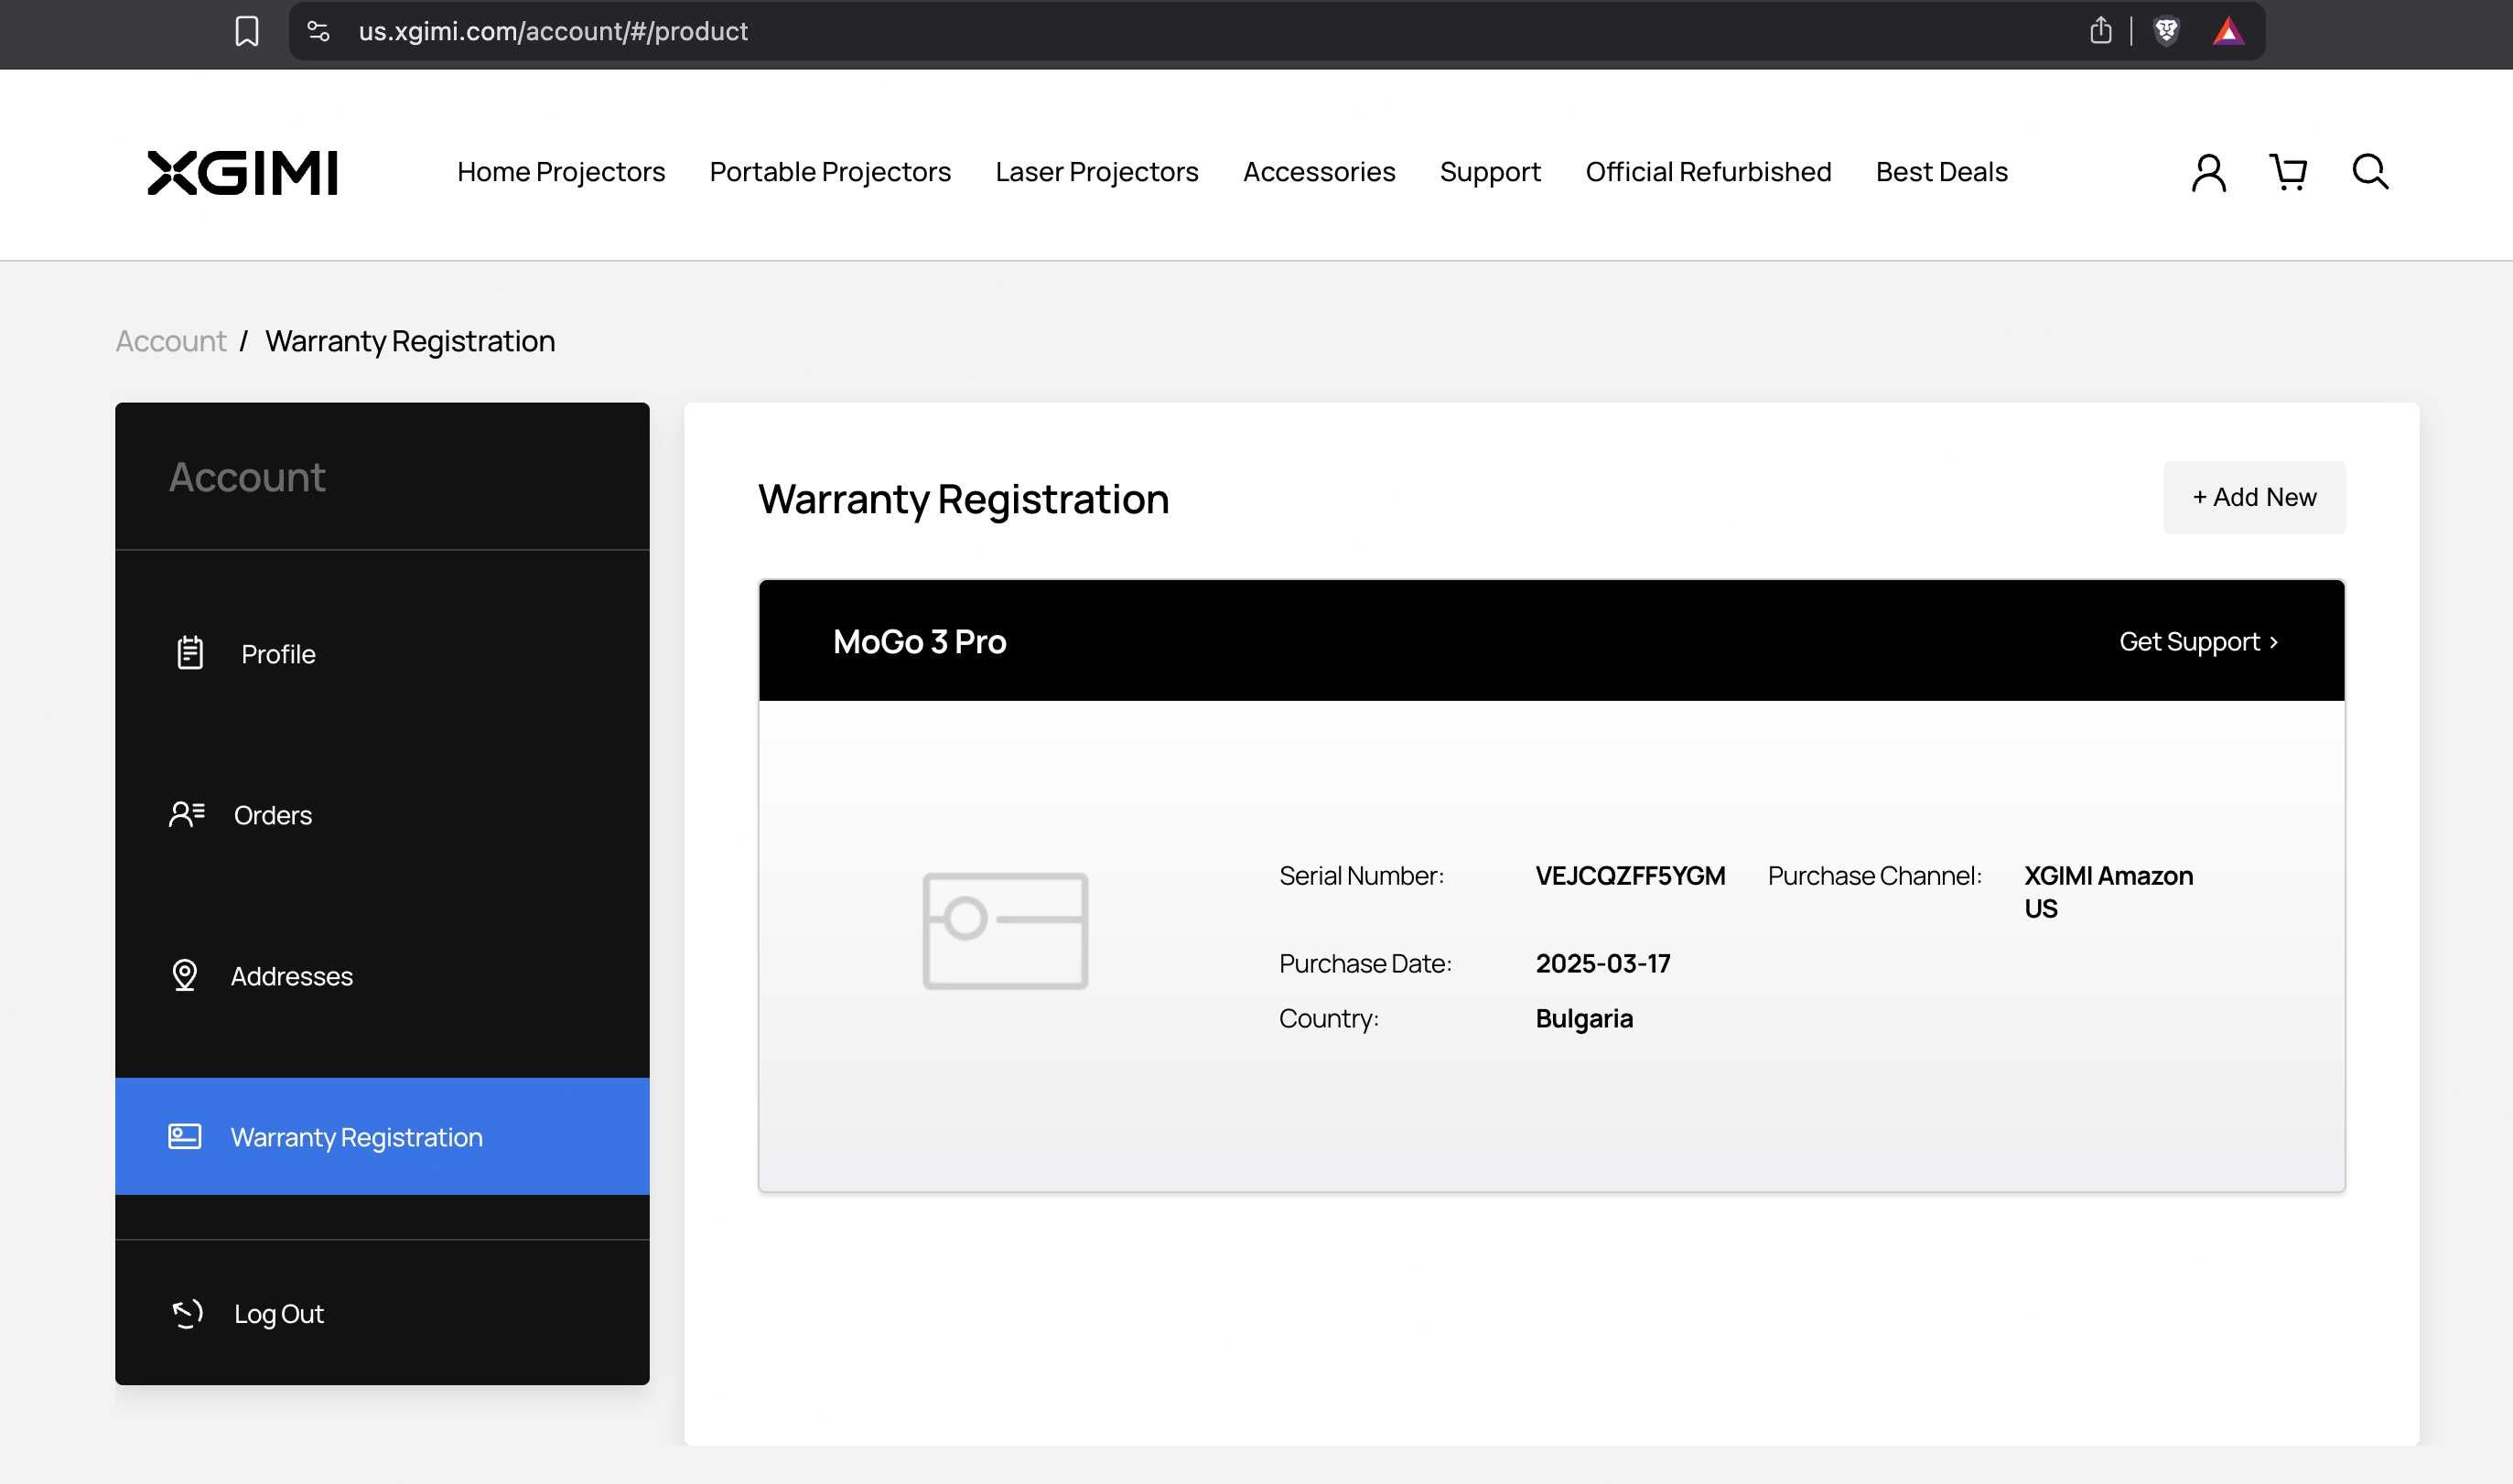Click purchase date 2025-03-17

pos(1603,964)
